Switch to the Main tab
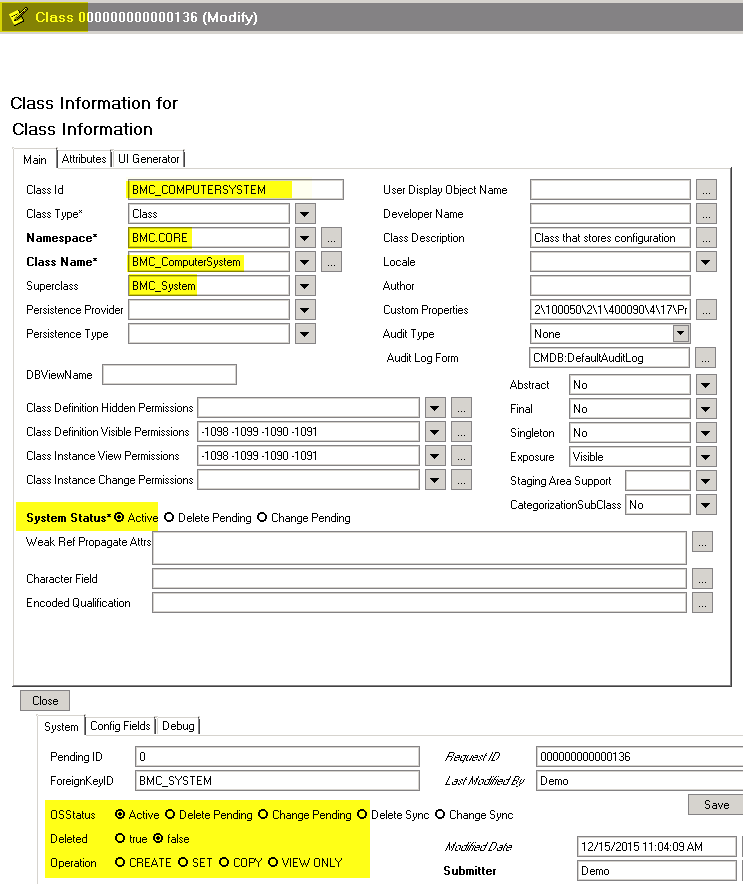The width and height of the screenshot is (743, 884). (34, 160)
